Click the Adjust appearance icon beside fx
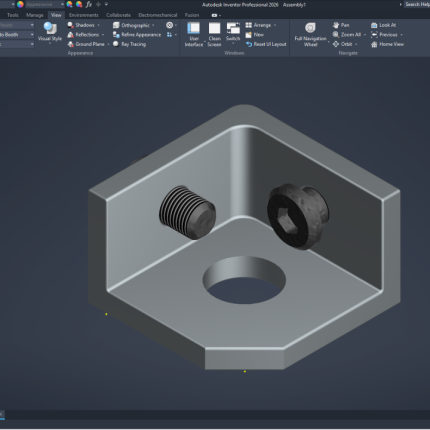 click(x=79, y=4)
